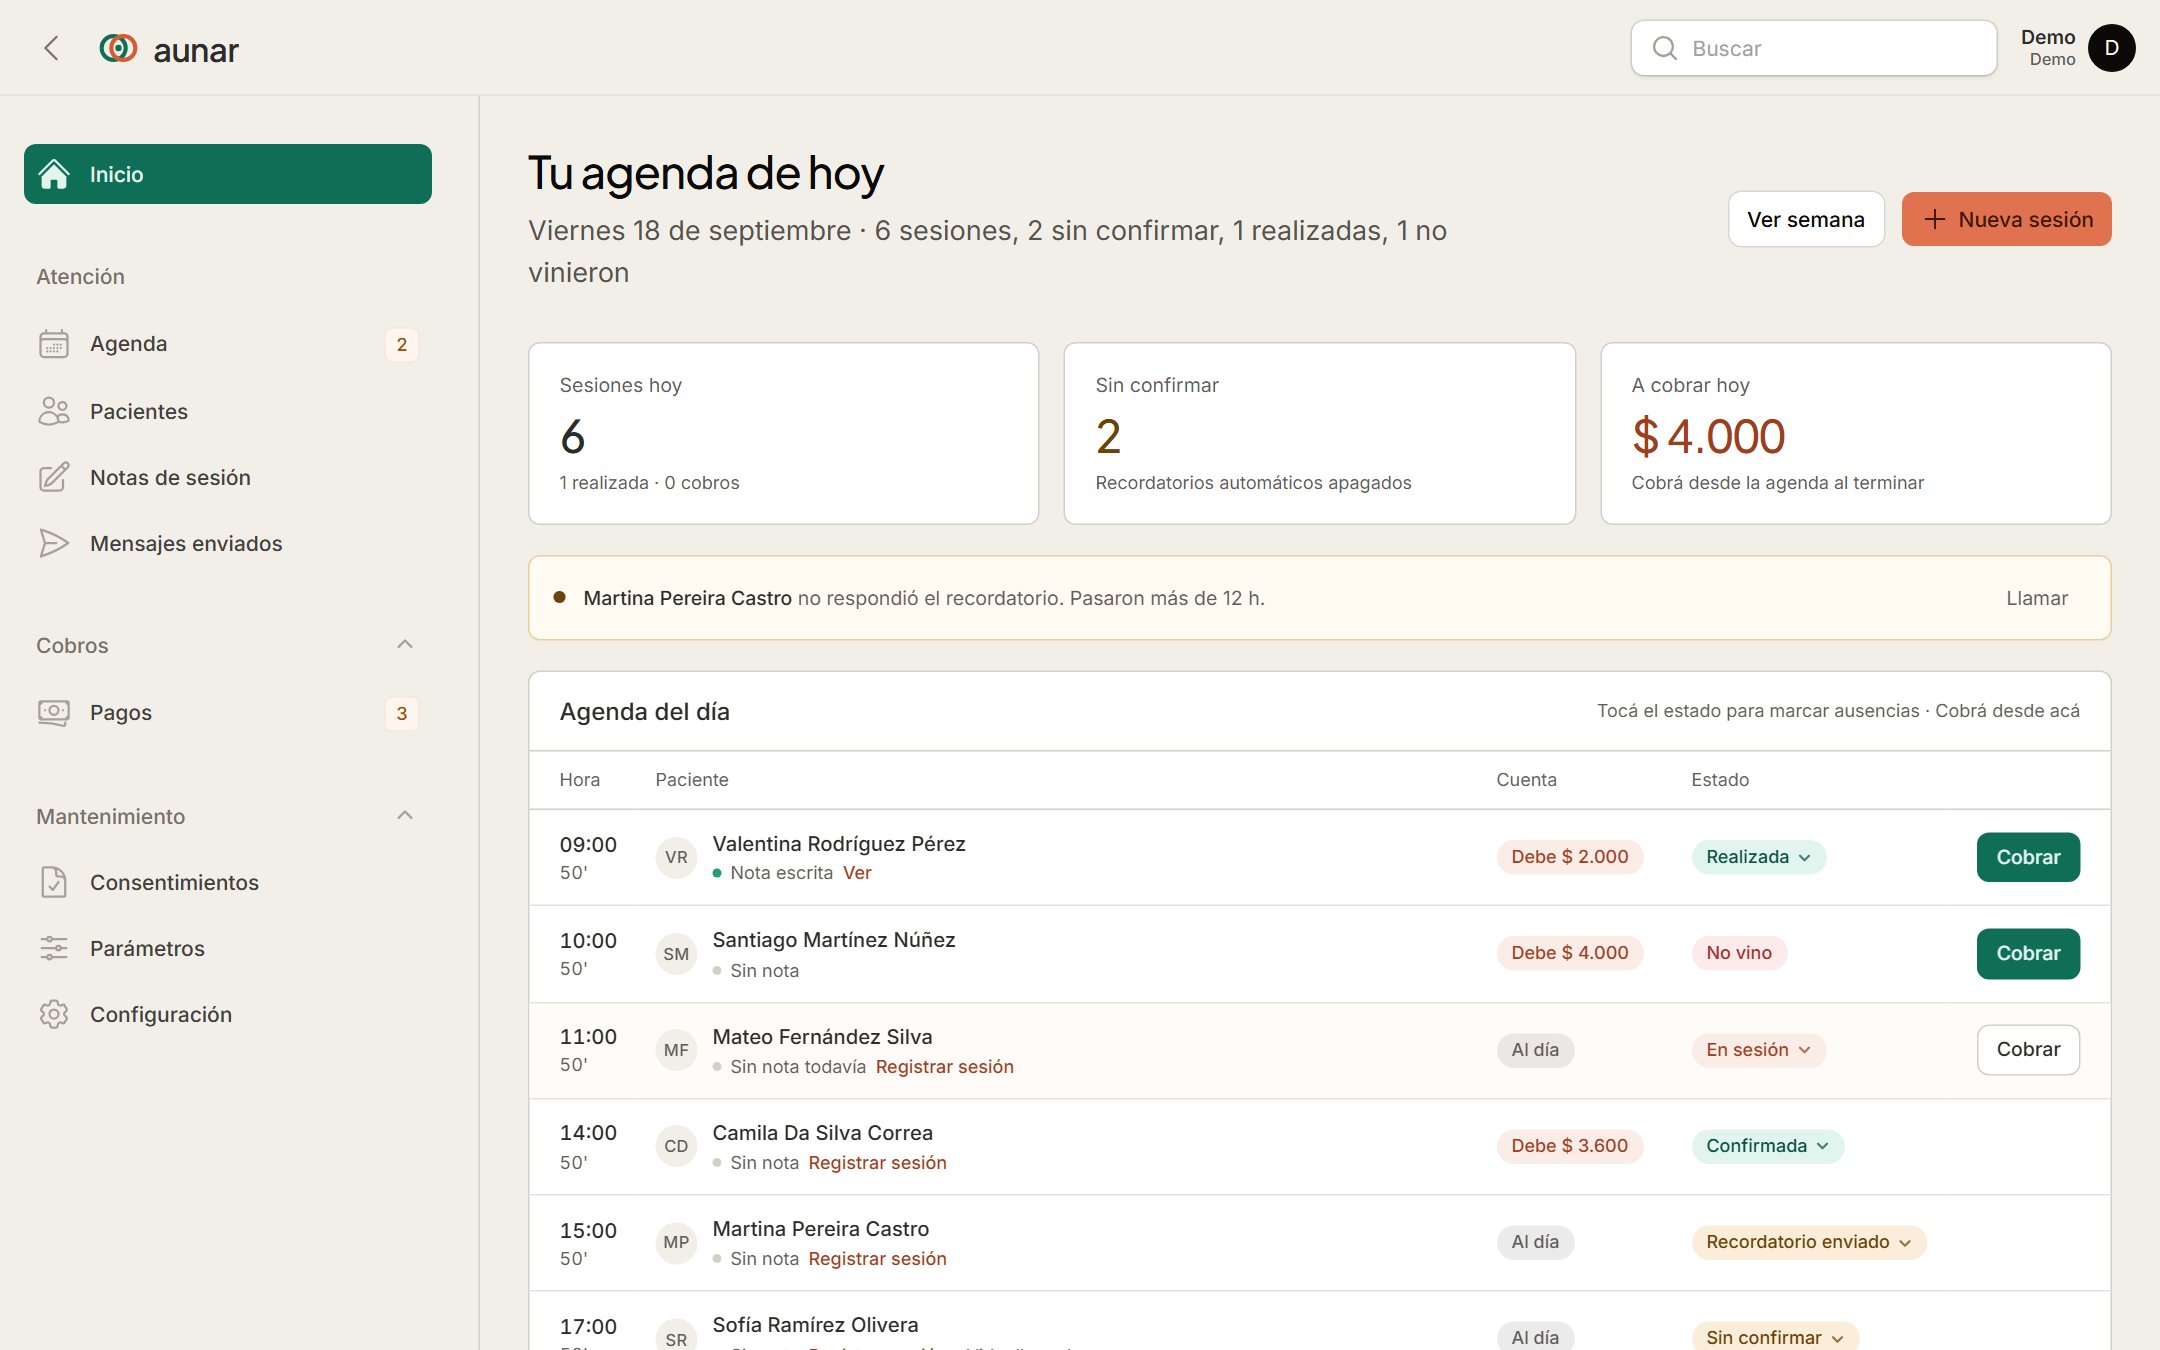2160x1350 pixels.
Task: Click the Estado column header
Action: coord(1720,780)
